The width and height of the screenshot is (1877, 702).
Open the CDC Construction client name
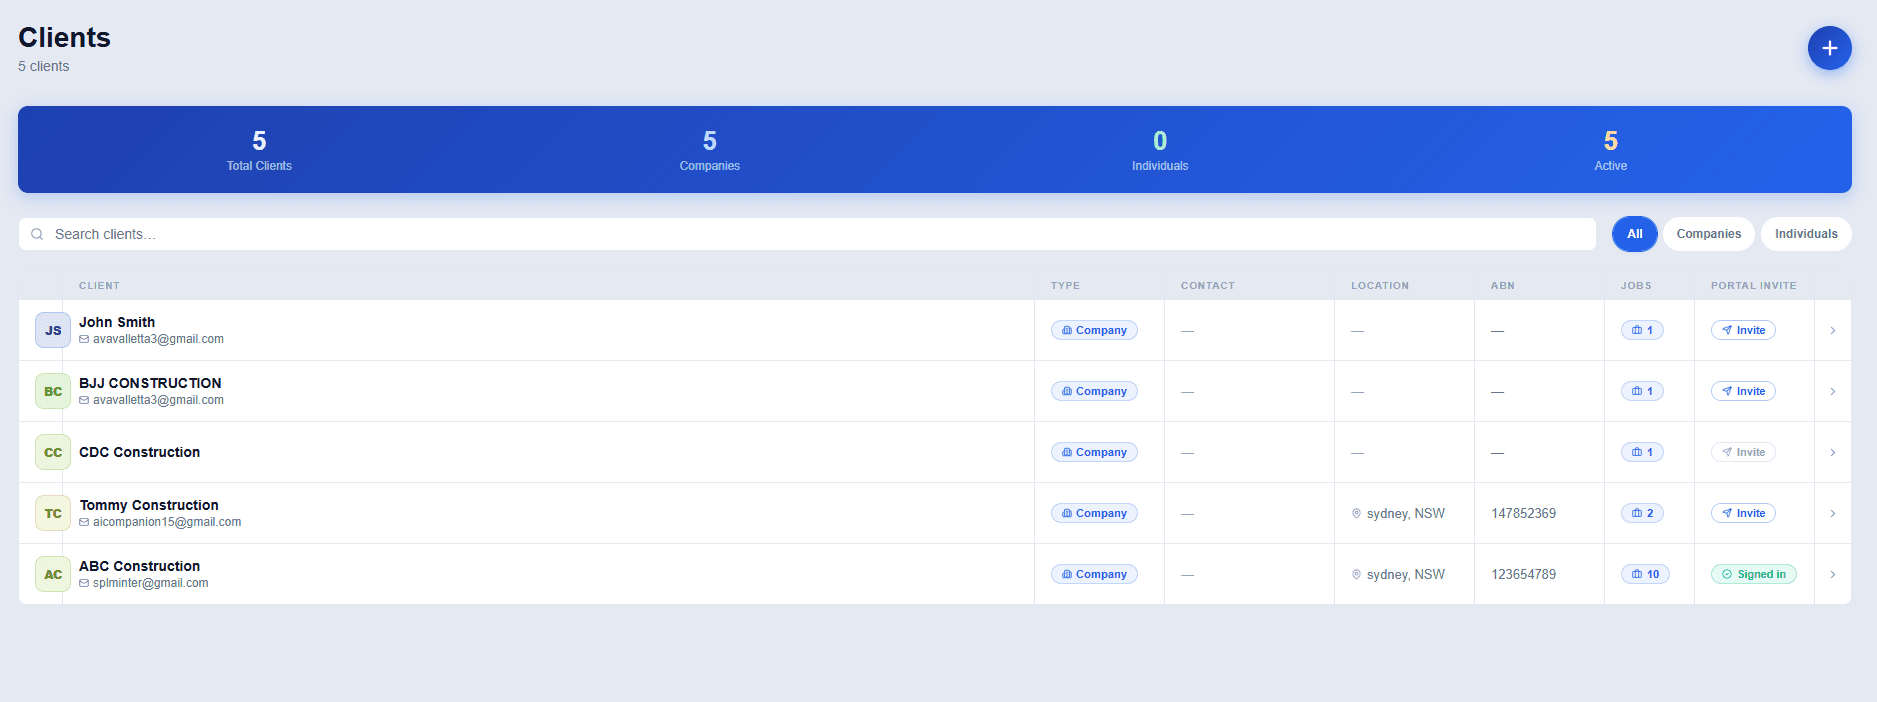pyautogui.click(x=139, y=452)
